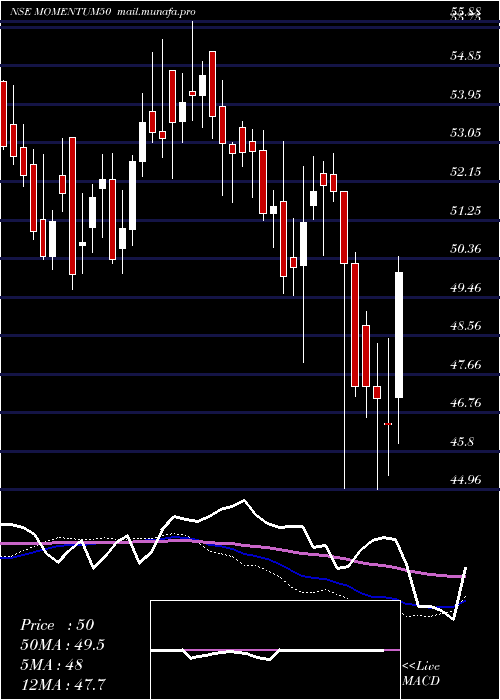Click the 44.96 price axis label
500x700 pixels.
coord(466,480)
